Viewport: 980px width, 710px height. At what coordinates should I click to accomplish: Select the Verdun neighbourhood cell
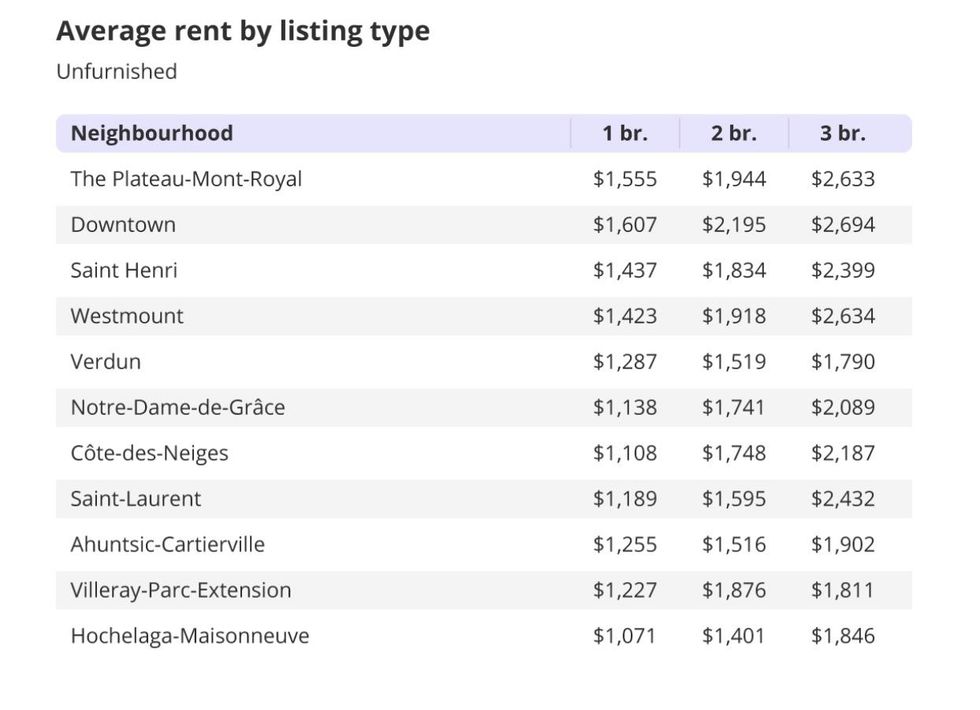tap(106, 362)
